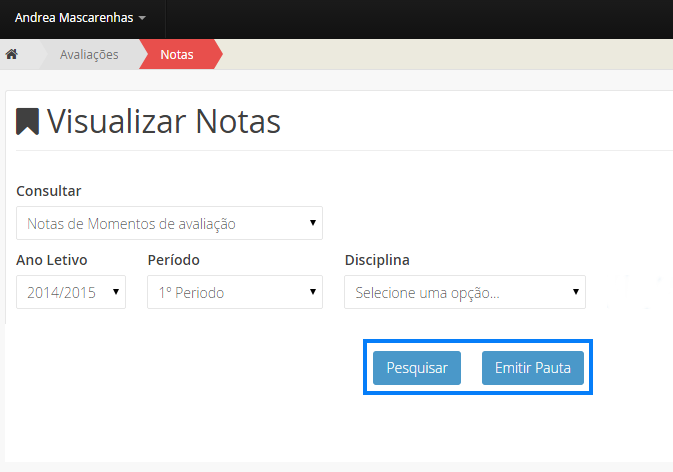Go to the Avaliações breadcrumb

click(x=89, y=54)
